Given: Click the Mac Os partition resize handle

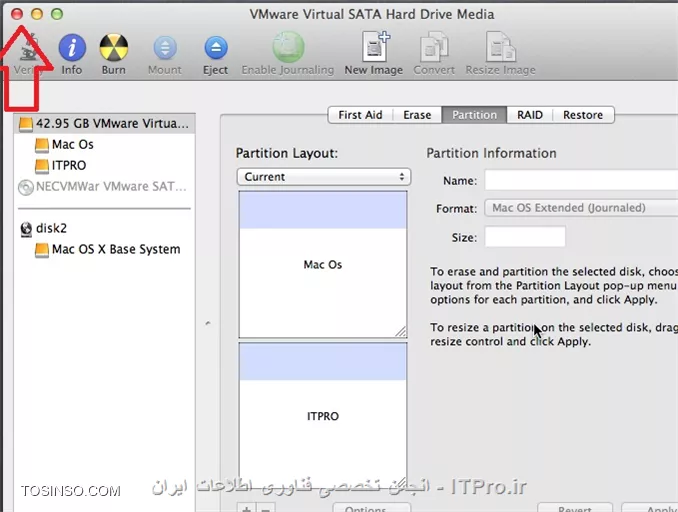Looking at the screenshot, I should tap(401, 332).
